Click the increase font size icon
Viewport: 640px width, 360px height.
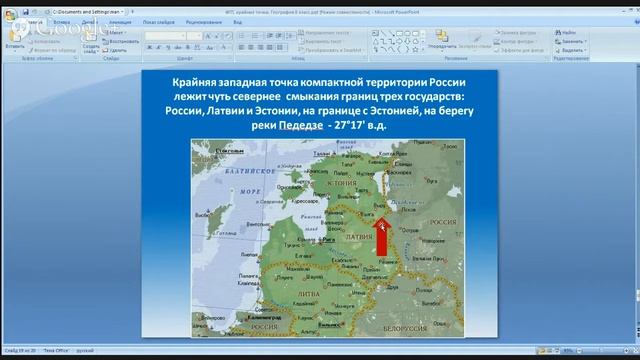[209, 36]
